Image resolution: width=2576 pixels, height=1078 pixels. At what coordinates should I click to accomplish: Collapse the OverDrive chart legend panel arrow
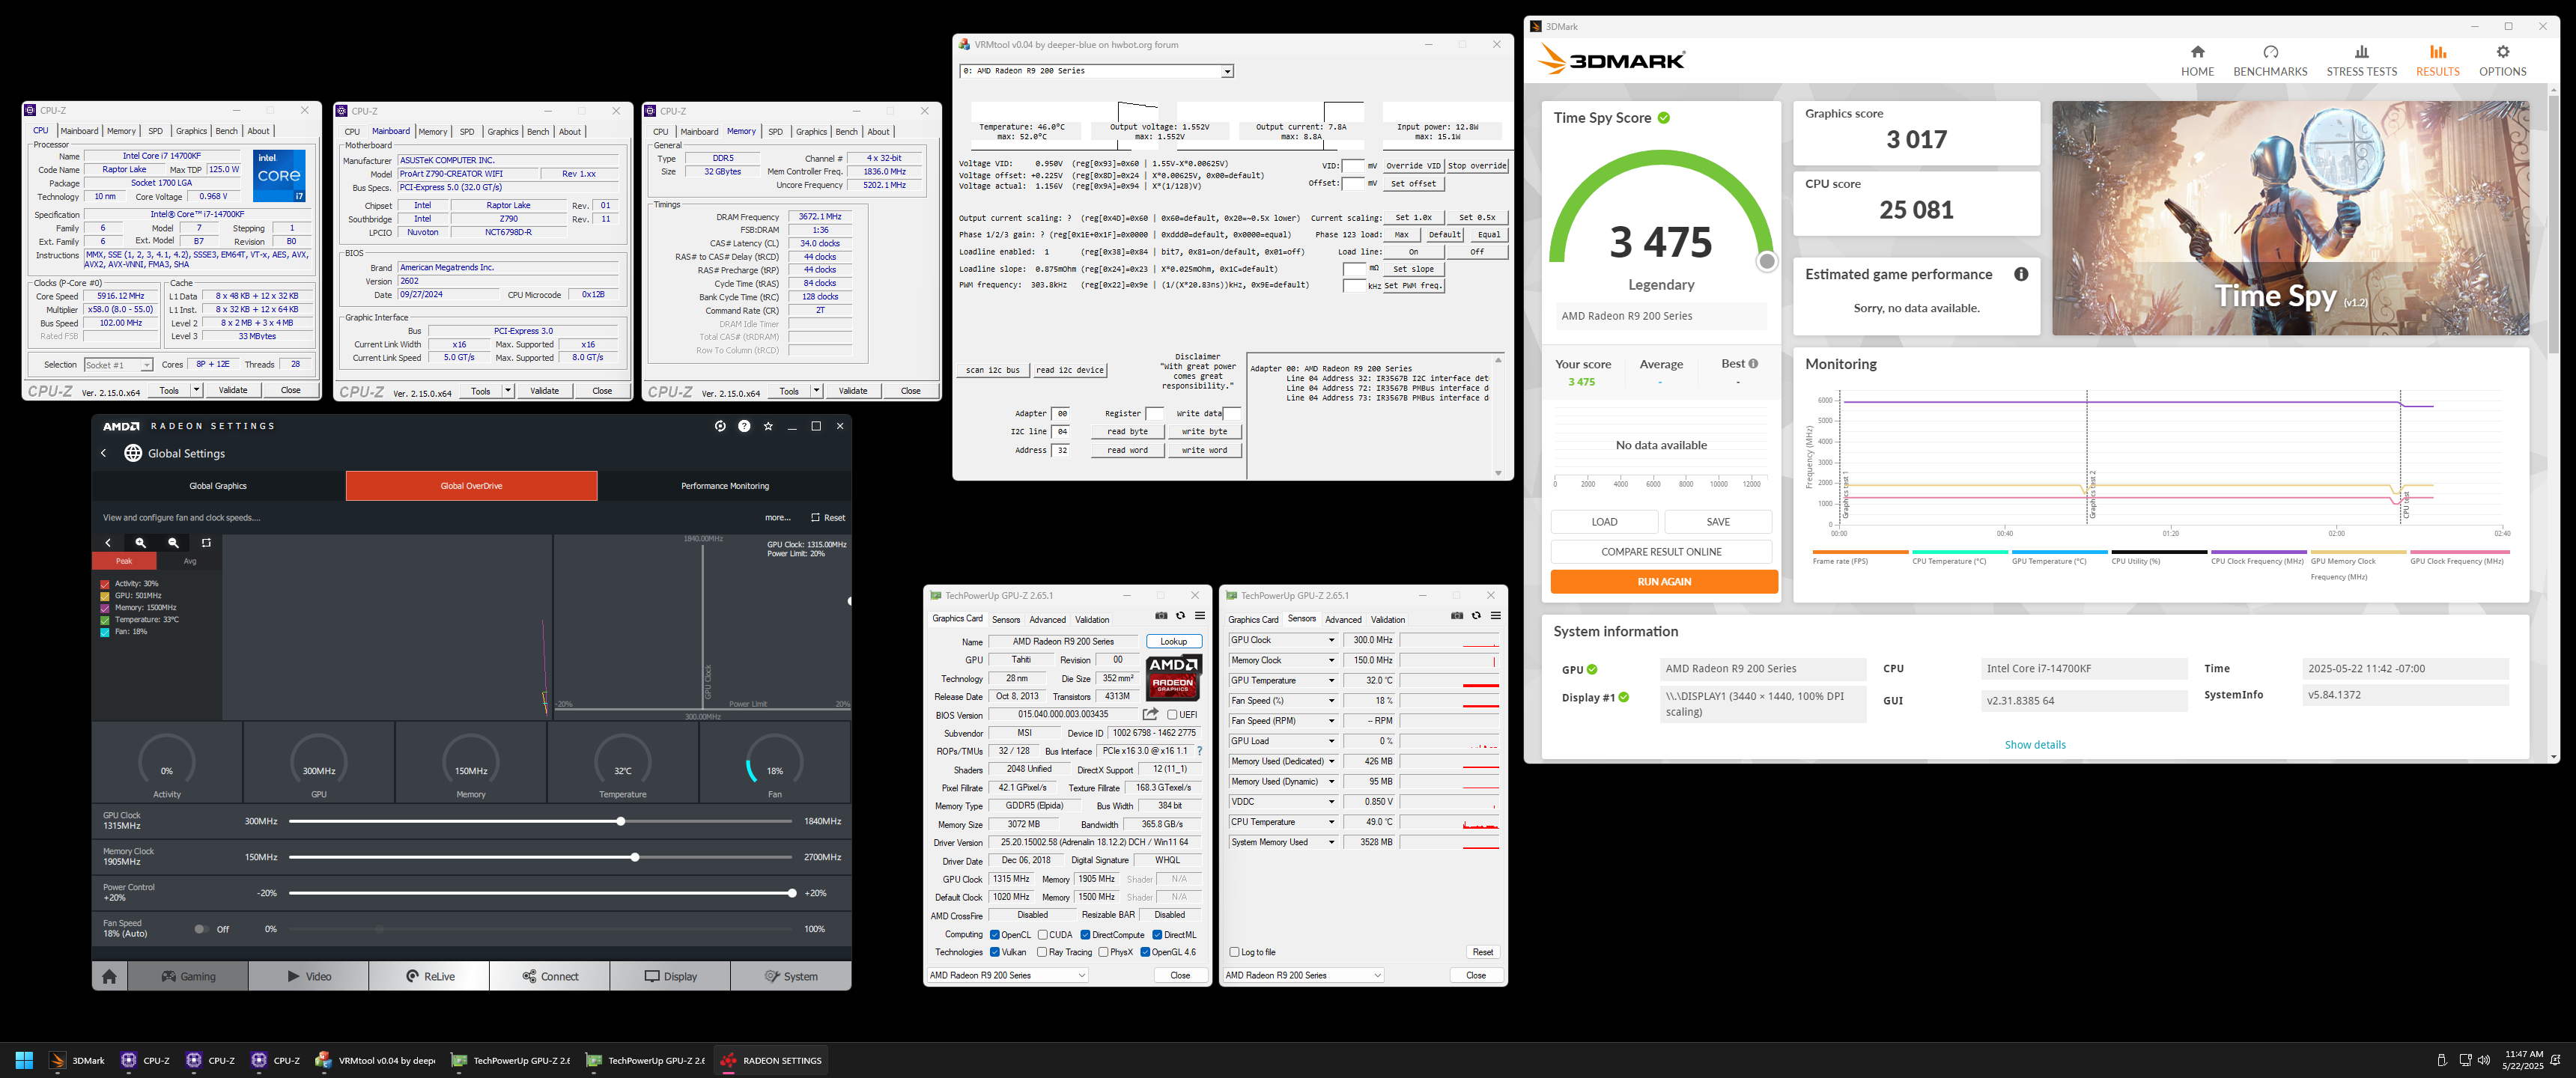click(x=108, y=543)
